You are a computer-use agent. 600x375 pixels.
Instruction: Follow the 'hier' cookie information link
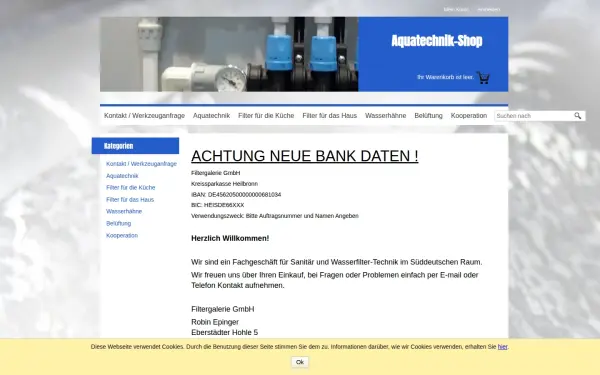click(x=502, y=347)
